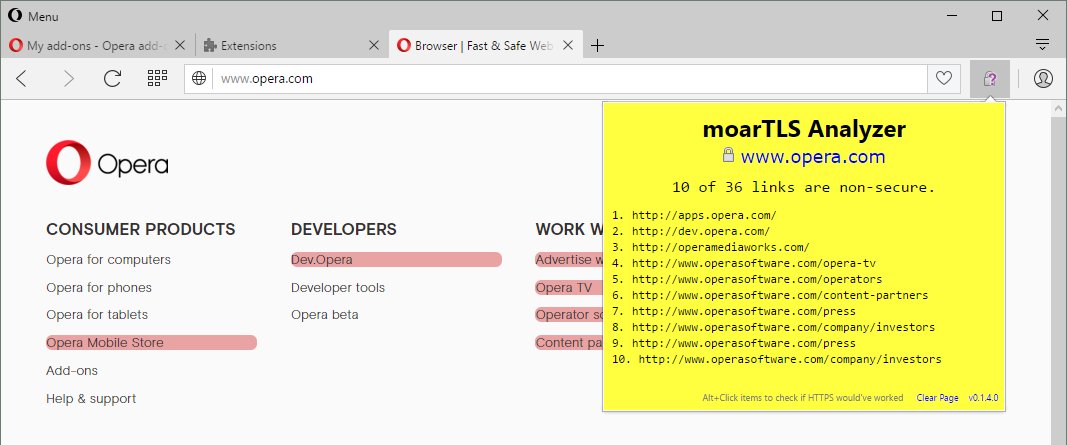Click the padlock icon in moarTLS popup
1067x445 pixels.
(728, 154)
